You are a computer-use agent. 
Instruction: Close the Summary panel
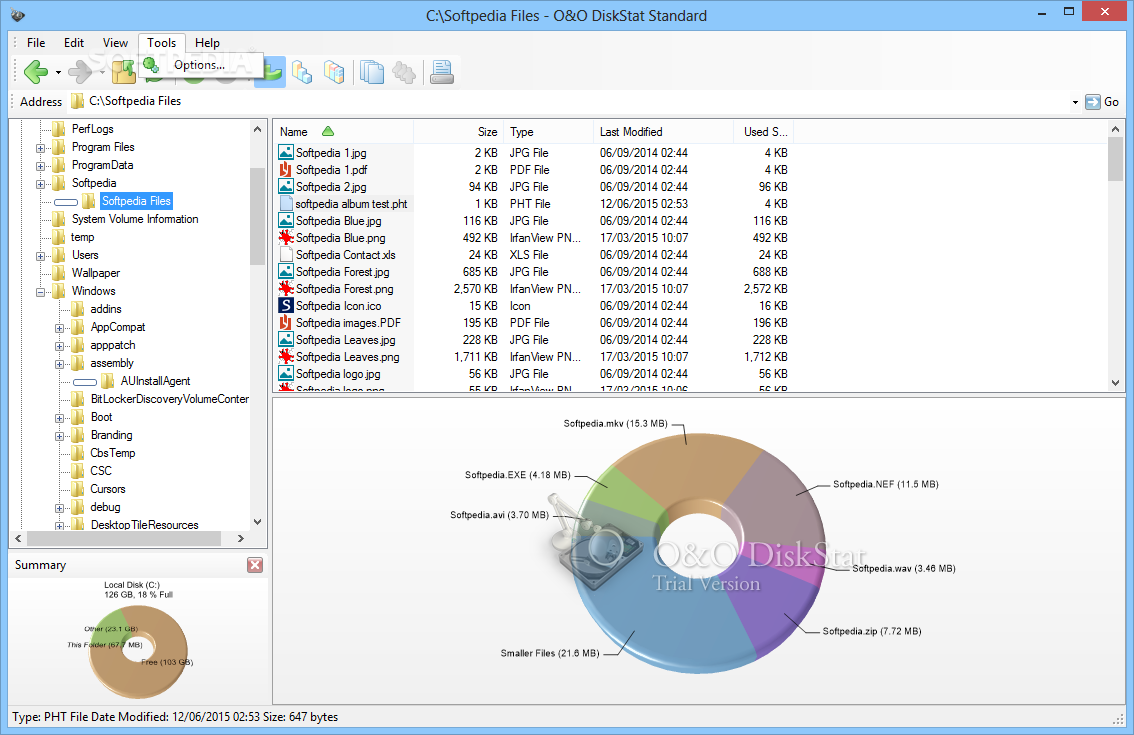255,565
